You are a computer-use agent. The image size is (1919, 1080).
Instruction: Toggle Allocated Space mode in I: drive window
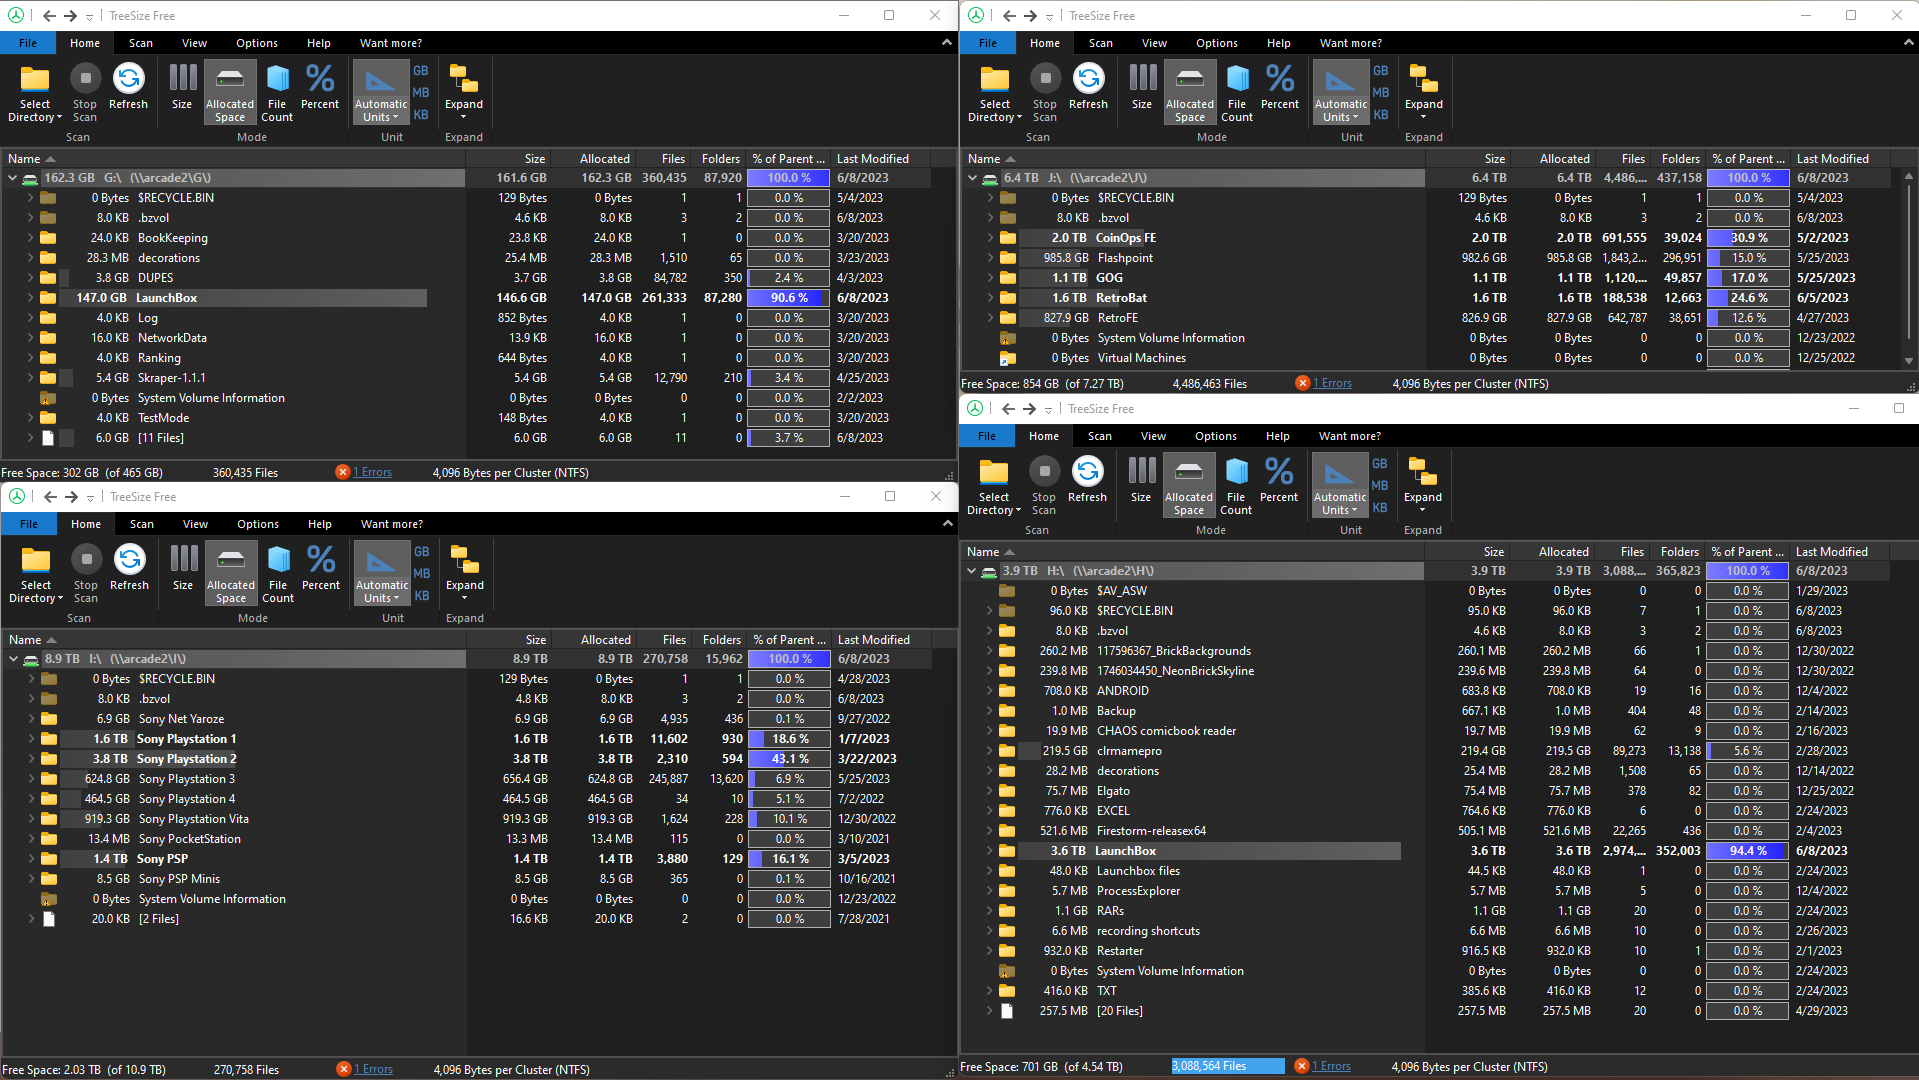pyautogui.click(x=231, y=573)
